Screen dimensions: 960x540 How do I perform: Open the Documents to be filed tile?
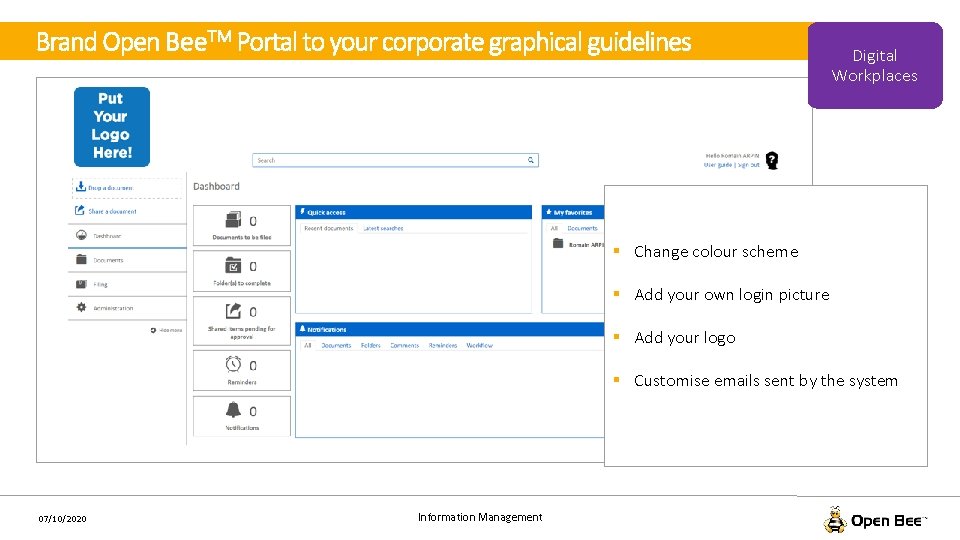pos(242,225)
